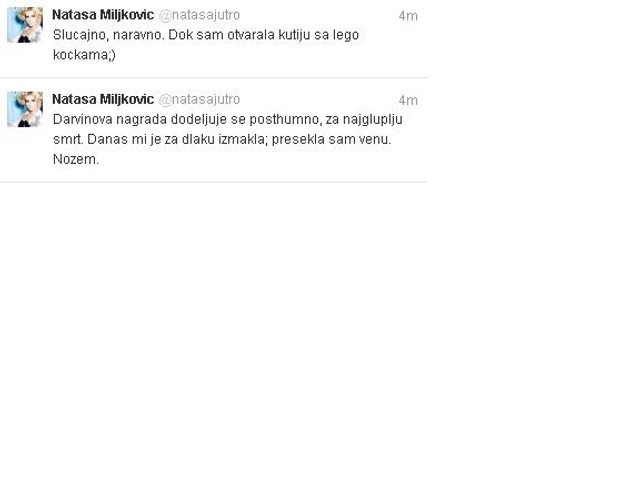Viewport: 640px width, 480px height.
Task: Open Natasa Miljkovic's profile from the top tweet
Action: (103, 15)
